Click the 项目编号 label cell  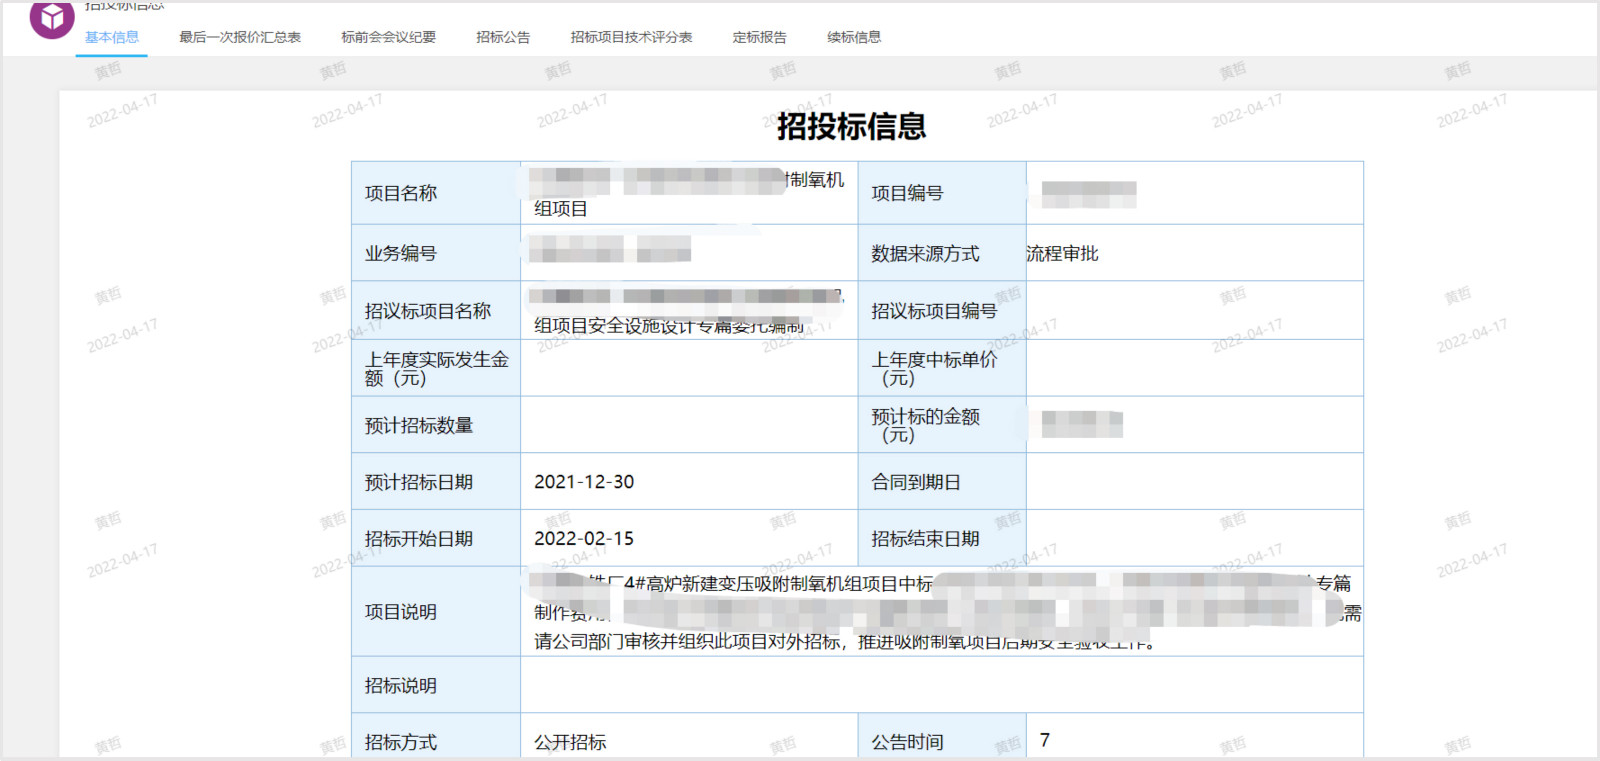click(942, 193)
